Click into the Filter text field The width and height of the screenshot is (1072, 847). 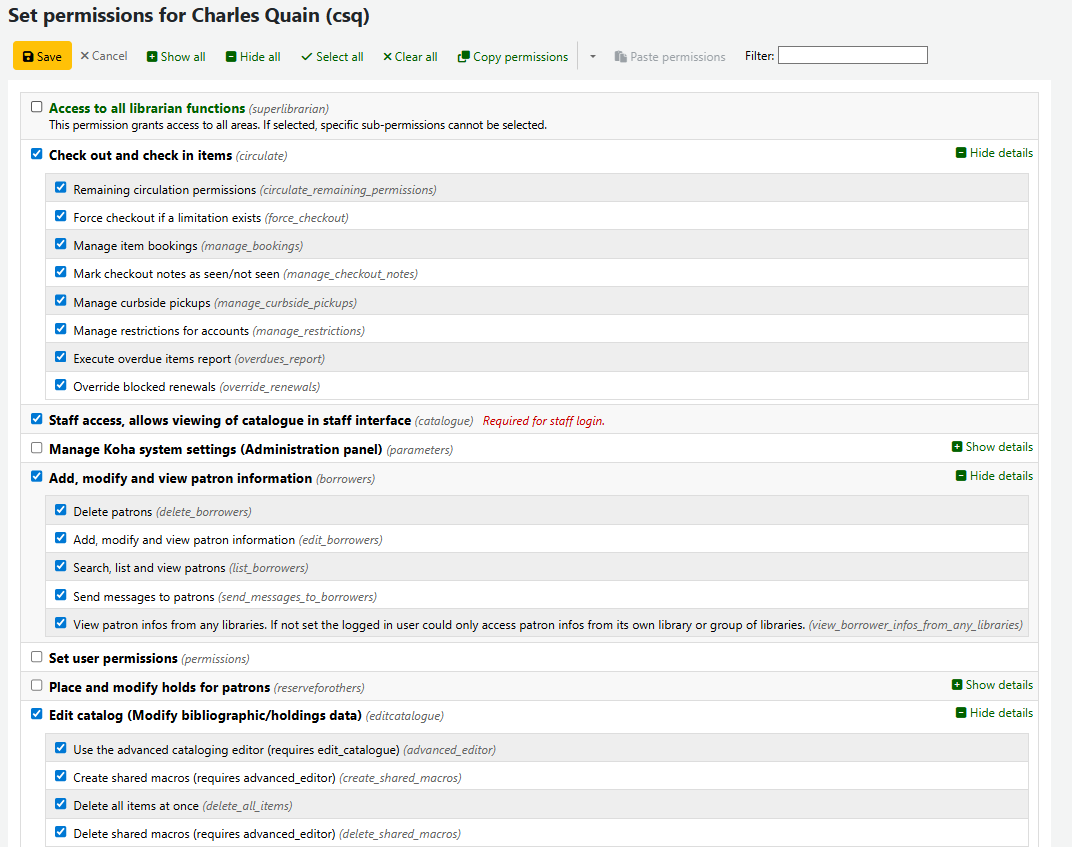pos(852,56)
